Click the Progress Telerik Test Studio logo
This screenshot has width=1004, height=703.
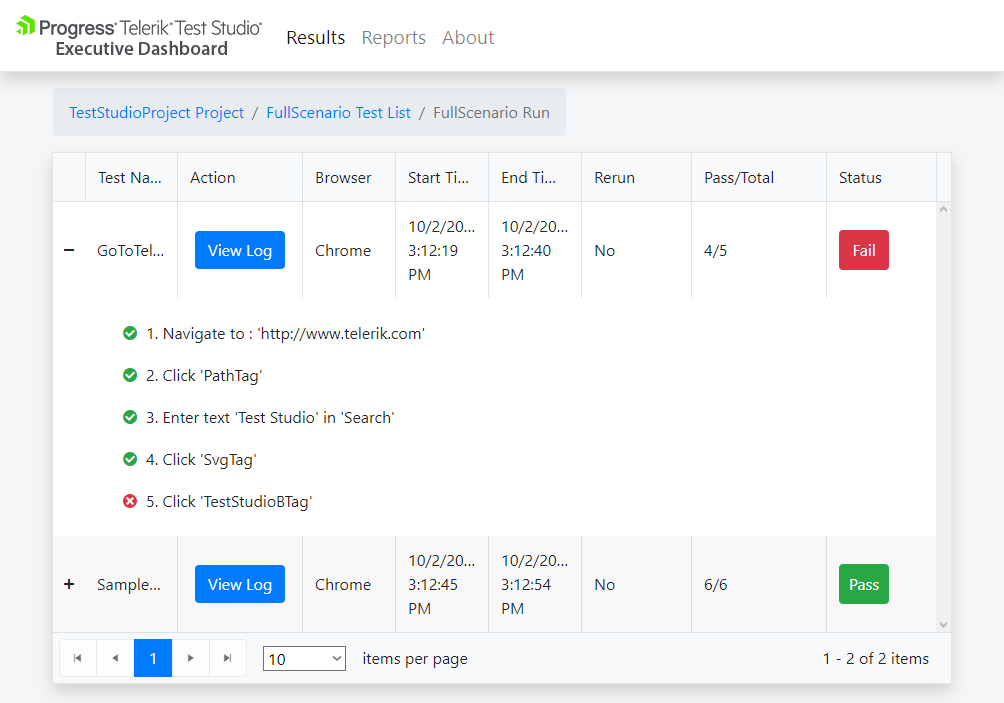[x=139, y=36]
